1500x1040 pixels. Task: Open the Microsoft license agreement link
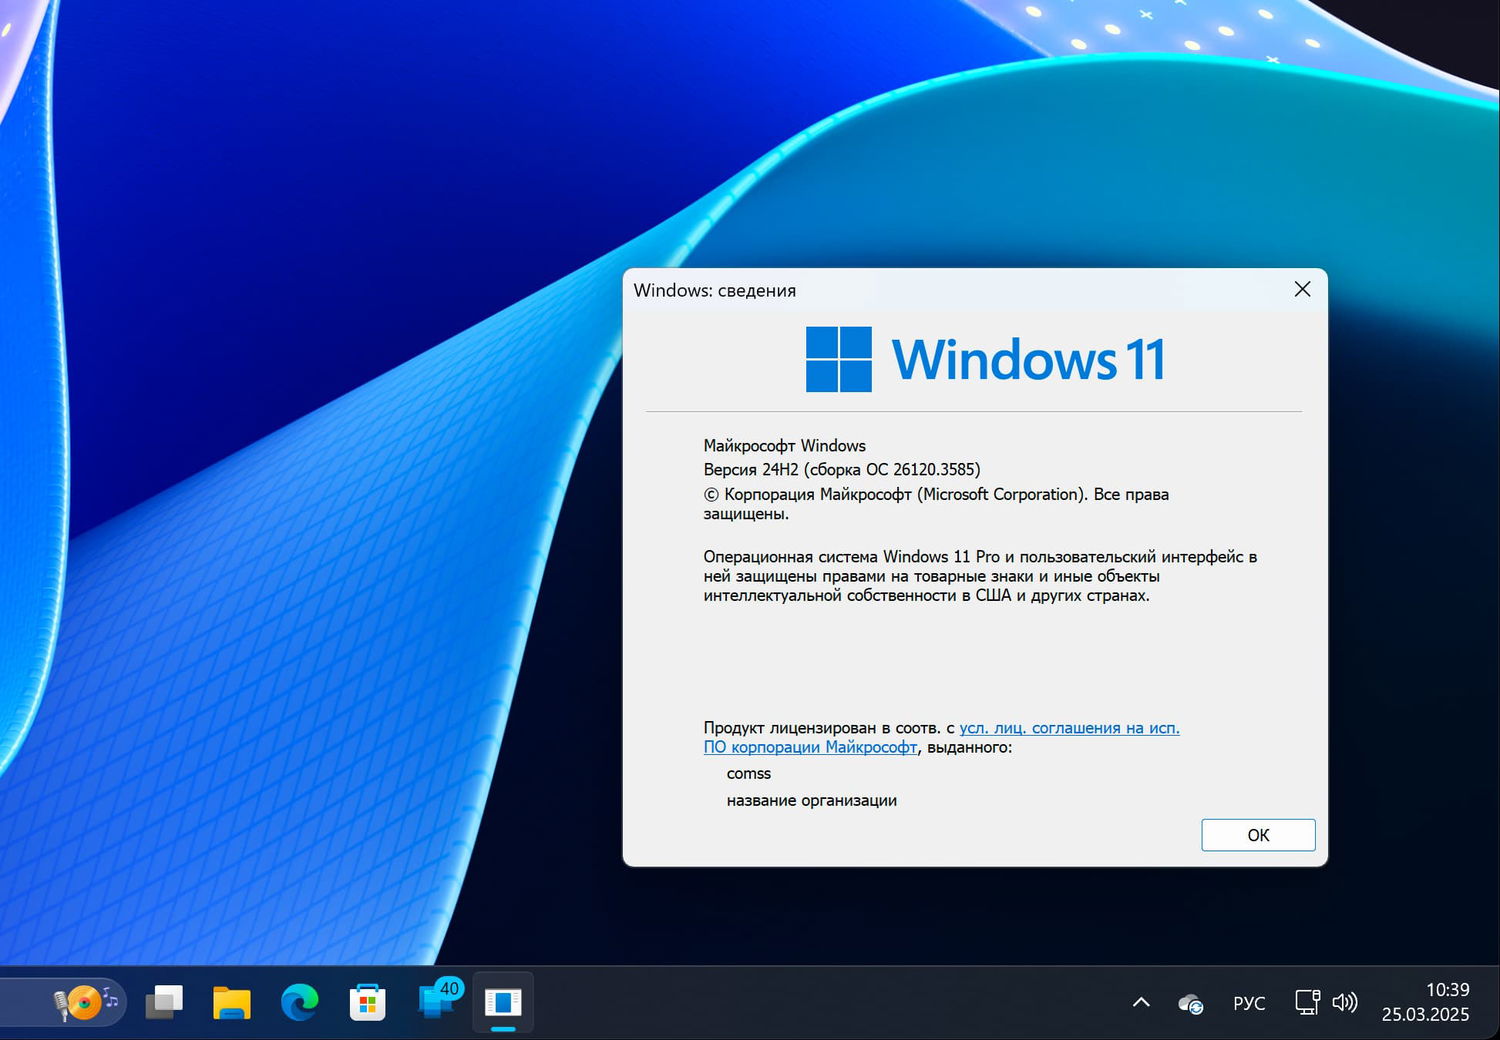pos(1069,727)
